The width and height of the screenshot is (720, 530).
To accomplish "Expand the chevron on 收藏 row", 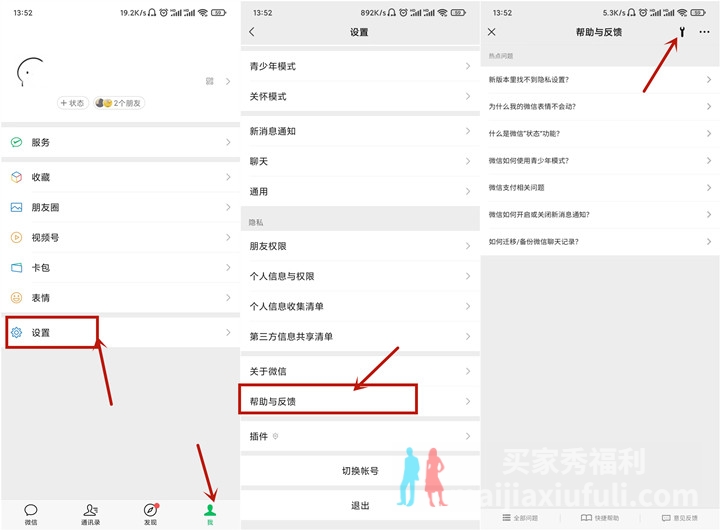I will (x=228, y=177).
